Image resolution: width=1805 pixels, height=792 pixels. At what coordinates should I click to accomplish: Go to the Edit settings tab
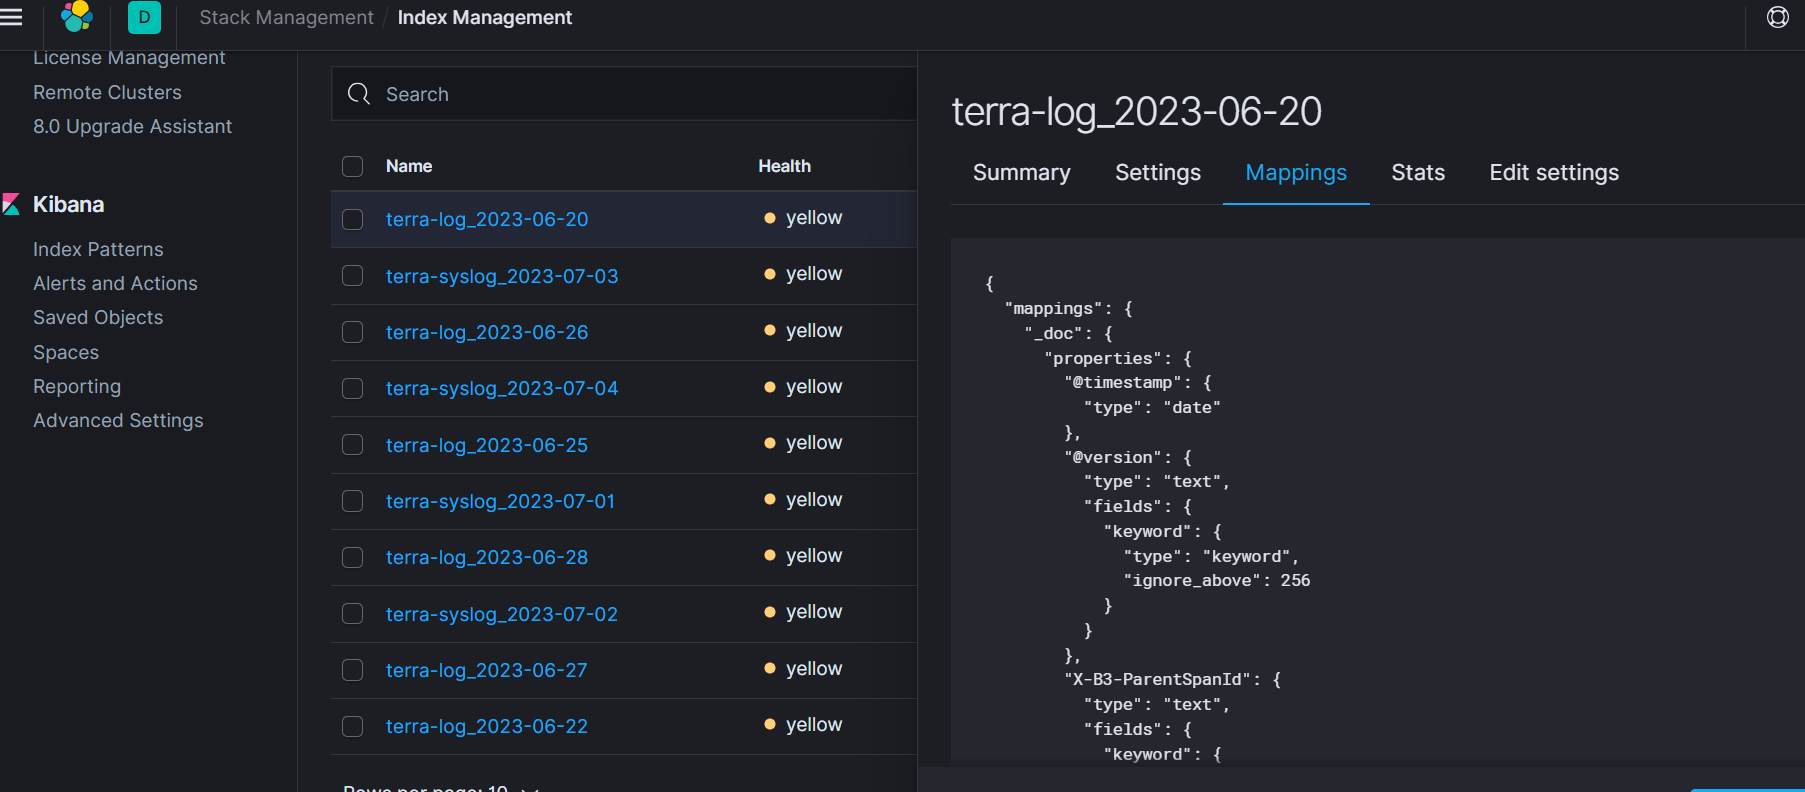[1553, 173]
